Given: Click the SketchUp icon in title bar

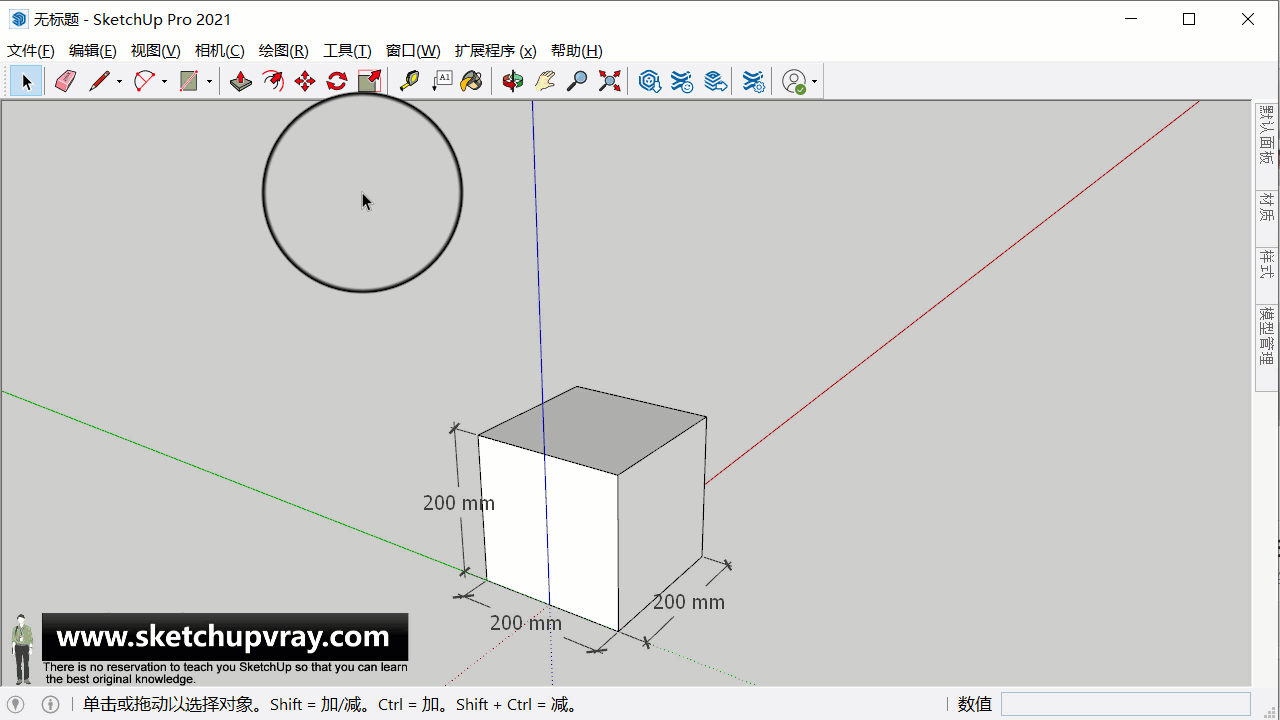Looking at the screenshot, I should coord(19,19).
